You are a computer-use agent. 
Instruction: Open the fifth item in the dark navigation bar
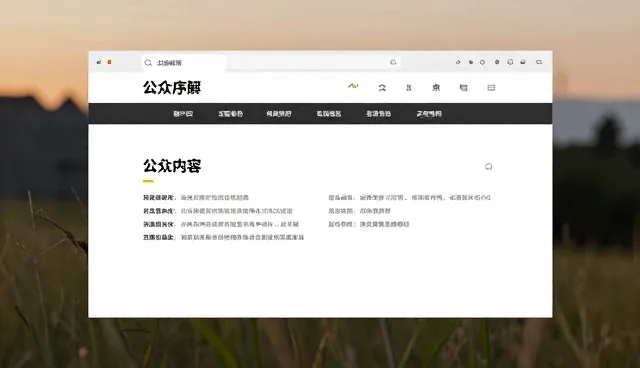pyautogui.click(x=378, y=114)
